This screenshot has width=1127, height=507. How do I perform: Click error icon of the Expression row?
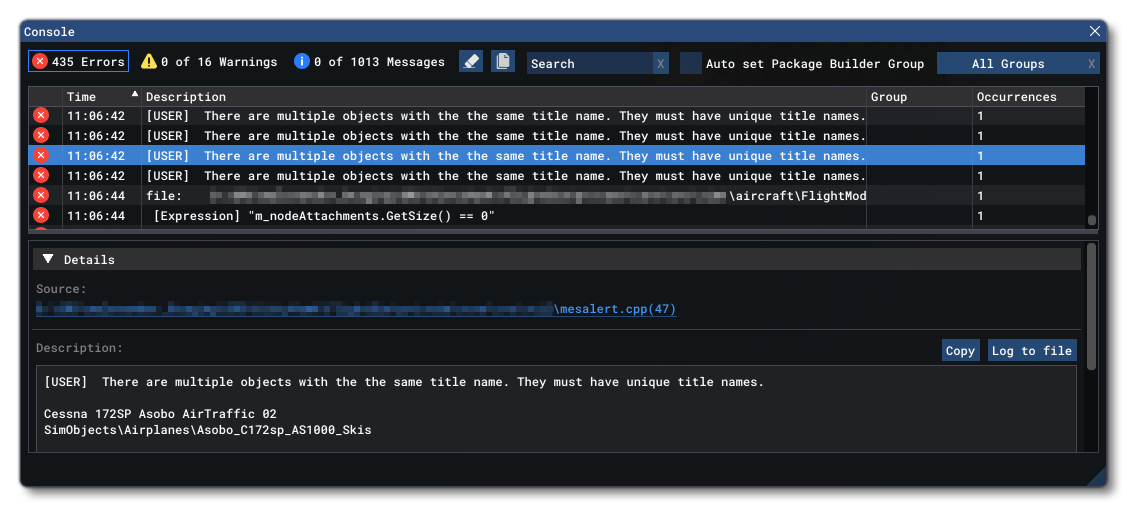click(41, 215)
